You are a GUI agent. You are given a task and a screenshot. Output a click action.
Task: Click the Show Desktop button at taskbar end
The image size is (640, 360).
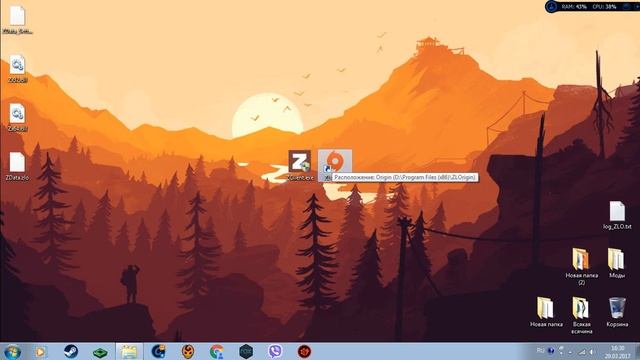[x=637, y=351]
